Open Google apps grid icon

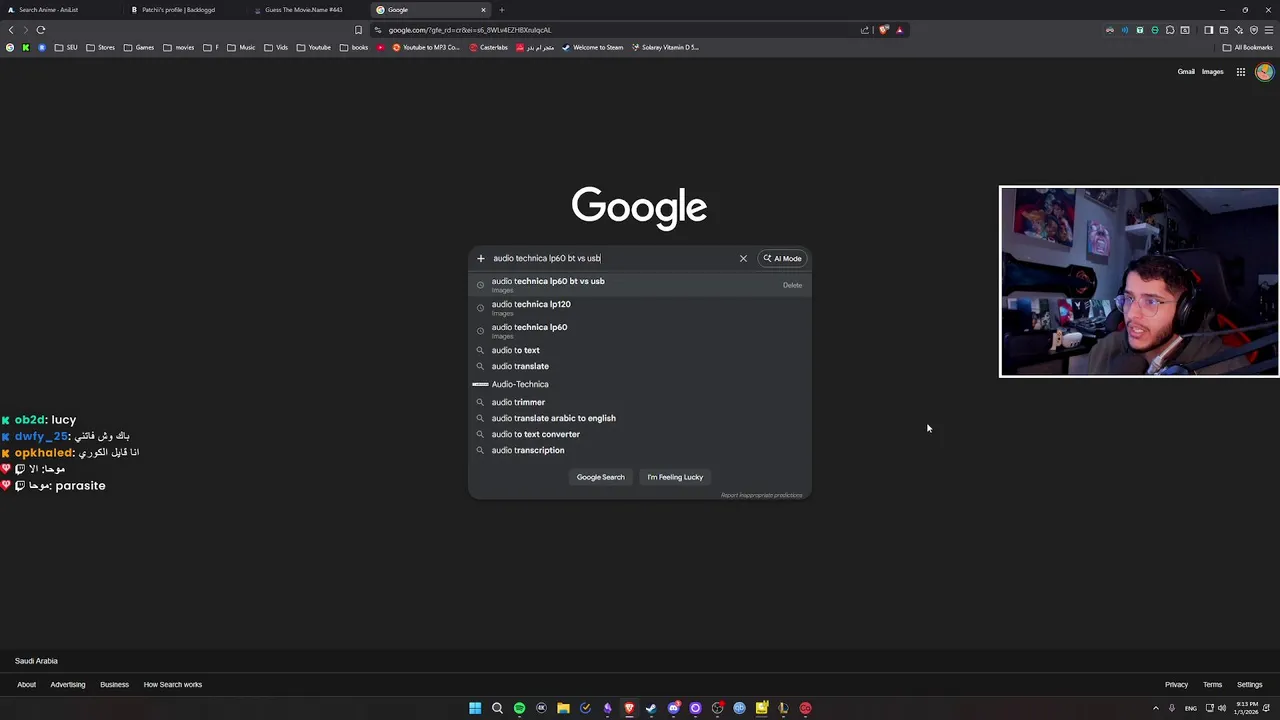[x=1241, y=72]
